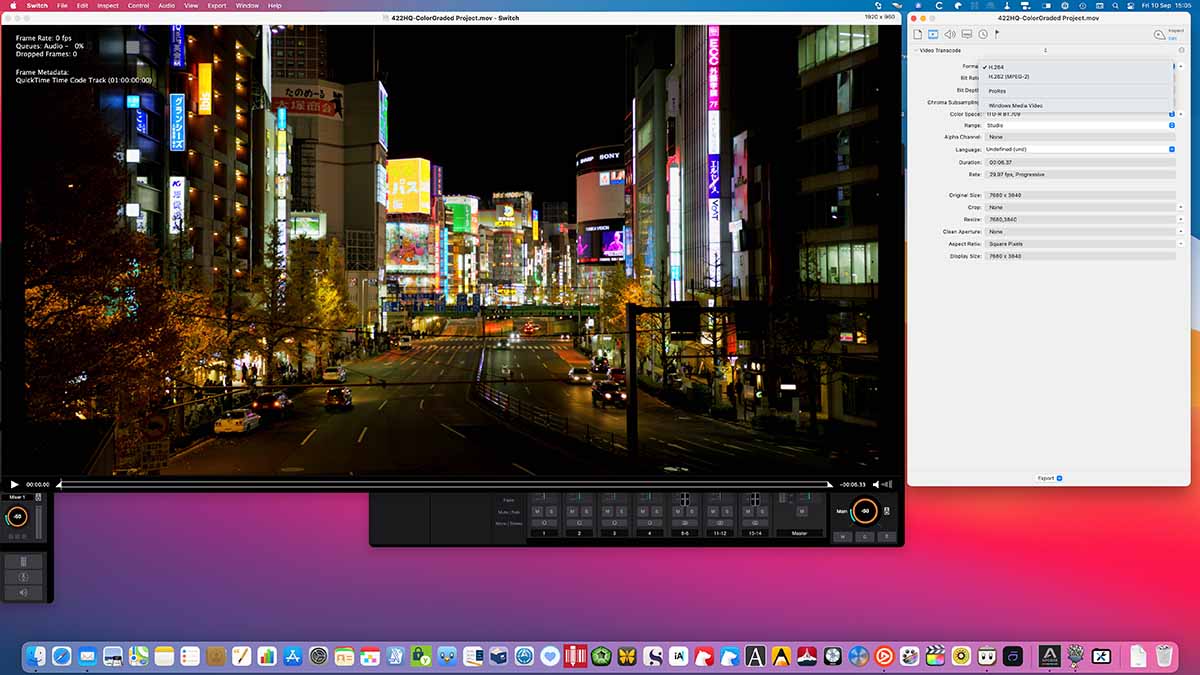Image resolution: width=1200 pixels, height=675 pixels.
Task: Open the Range dropdown set to Studio
Action: [x=1080, y=125]
